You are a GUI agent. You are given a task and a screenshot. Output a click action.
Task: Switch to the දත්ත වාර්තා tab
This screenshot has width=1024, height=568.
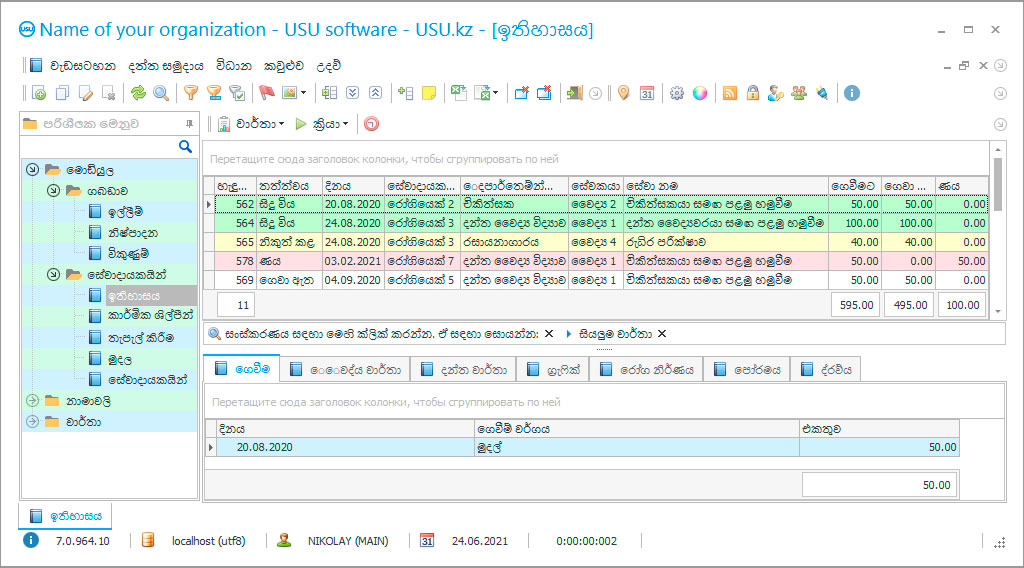(x=465, y=370)
